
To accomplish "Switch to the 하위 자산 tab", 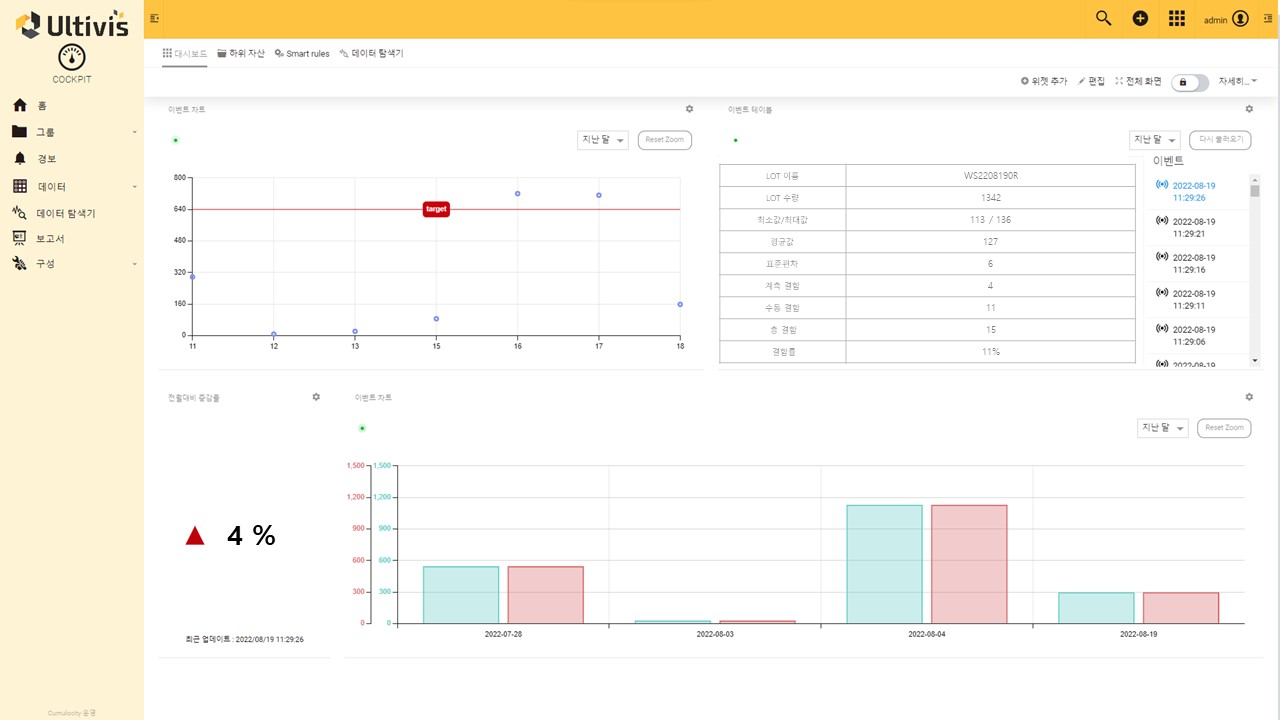I will [241, 53].
